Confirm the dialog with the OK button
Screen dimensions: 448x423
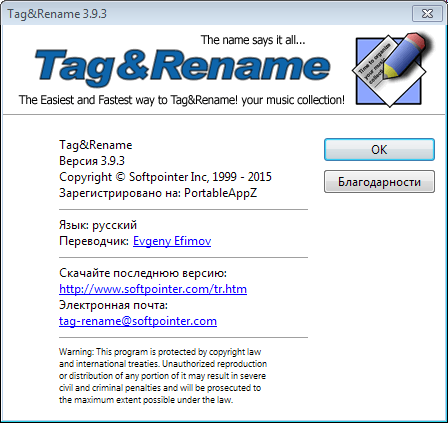coord(379,150)
